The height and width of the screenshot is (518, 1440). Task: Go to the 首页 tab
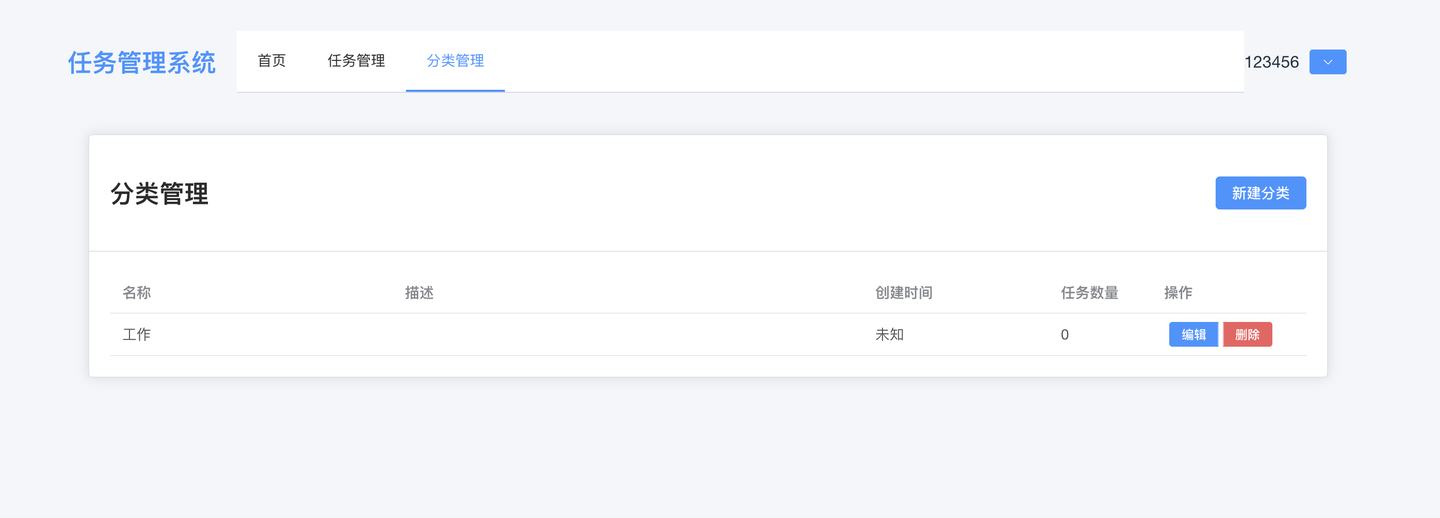(271, 61)
